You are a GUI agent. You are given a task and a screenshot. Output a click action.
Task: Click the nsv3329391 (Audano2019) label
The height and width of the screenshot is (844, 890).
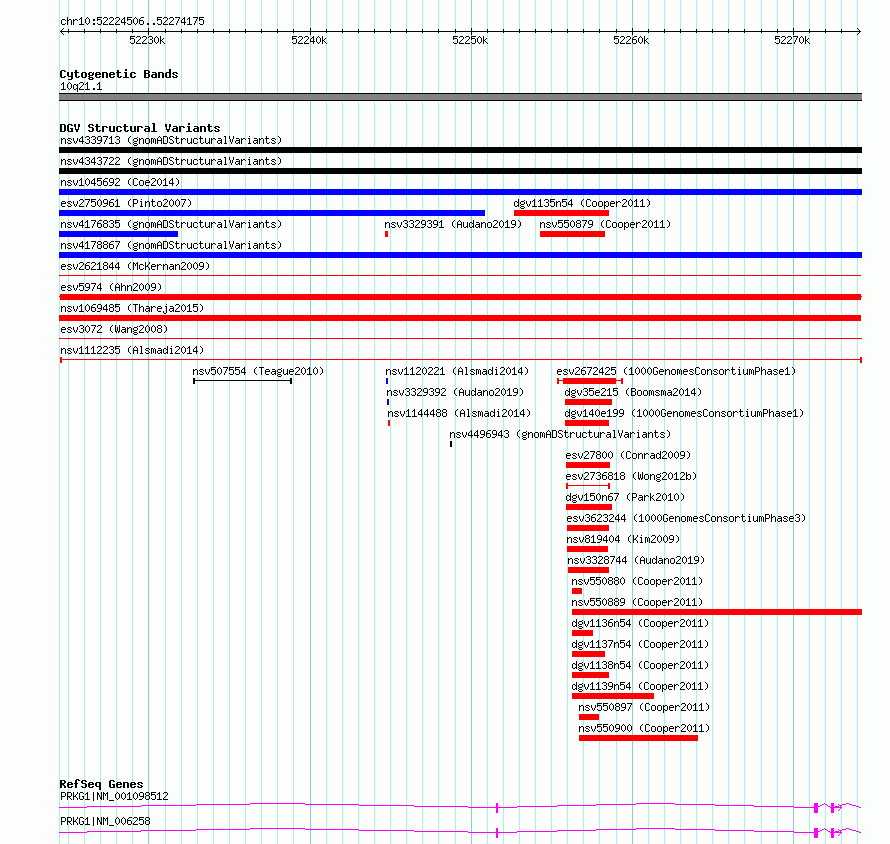tap(453, 224)
